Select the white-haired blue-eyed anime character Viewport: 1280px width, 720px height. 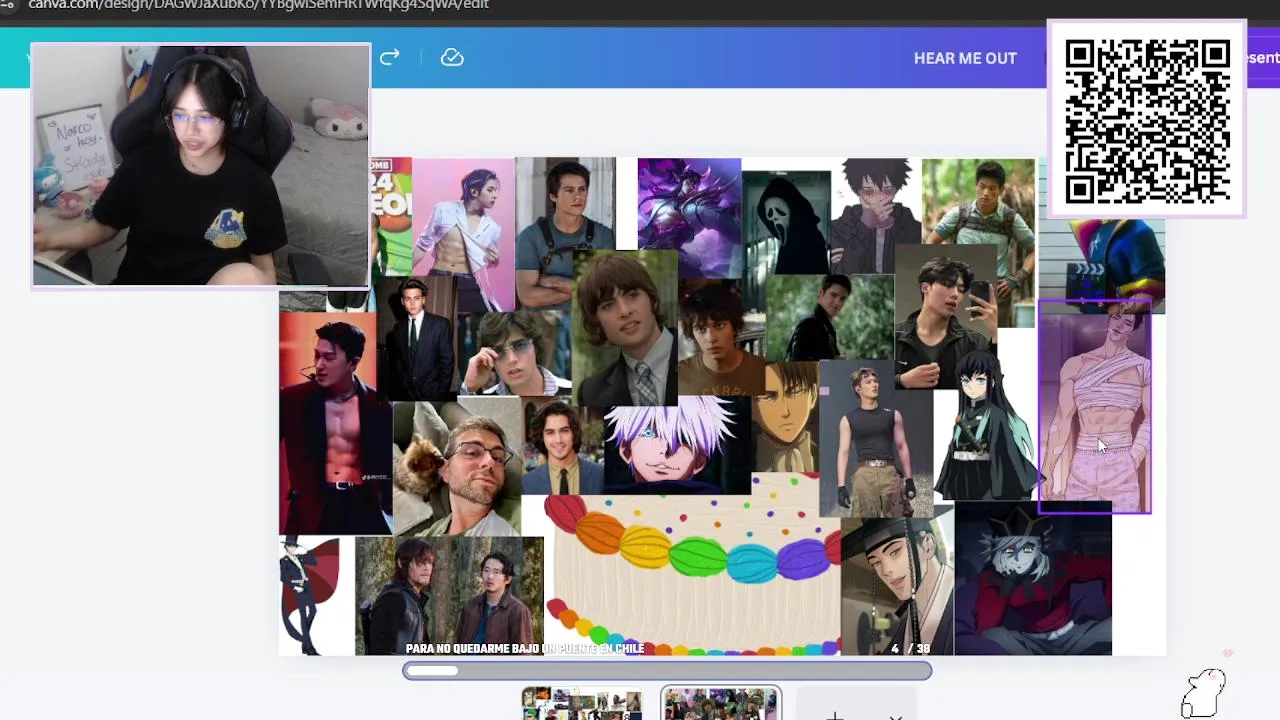(677, 445)
